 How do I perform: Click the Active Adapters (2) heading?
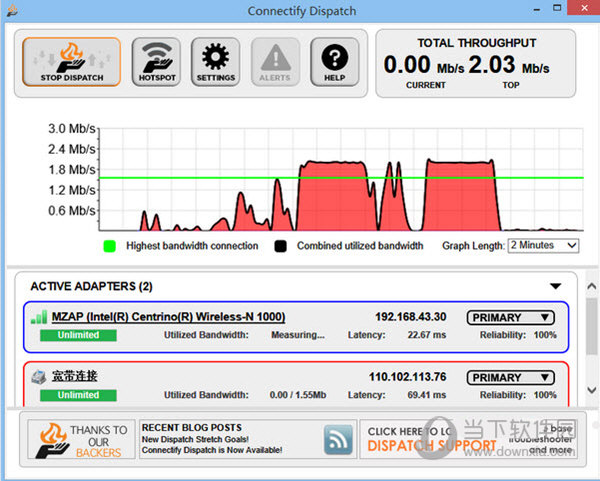91,286
